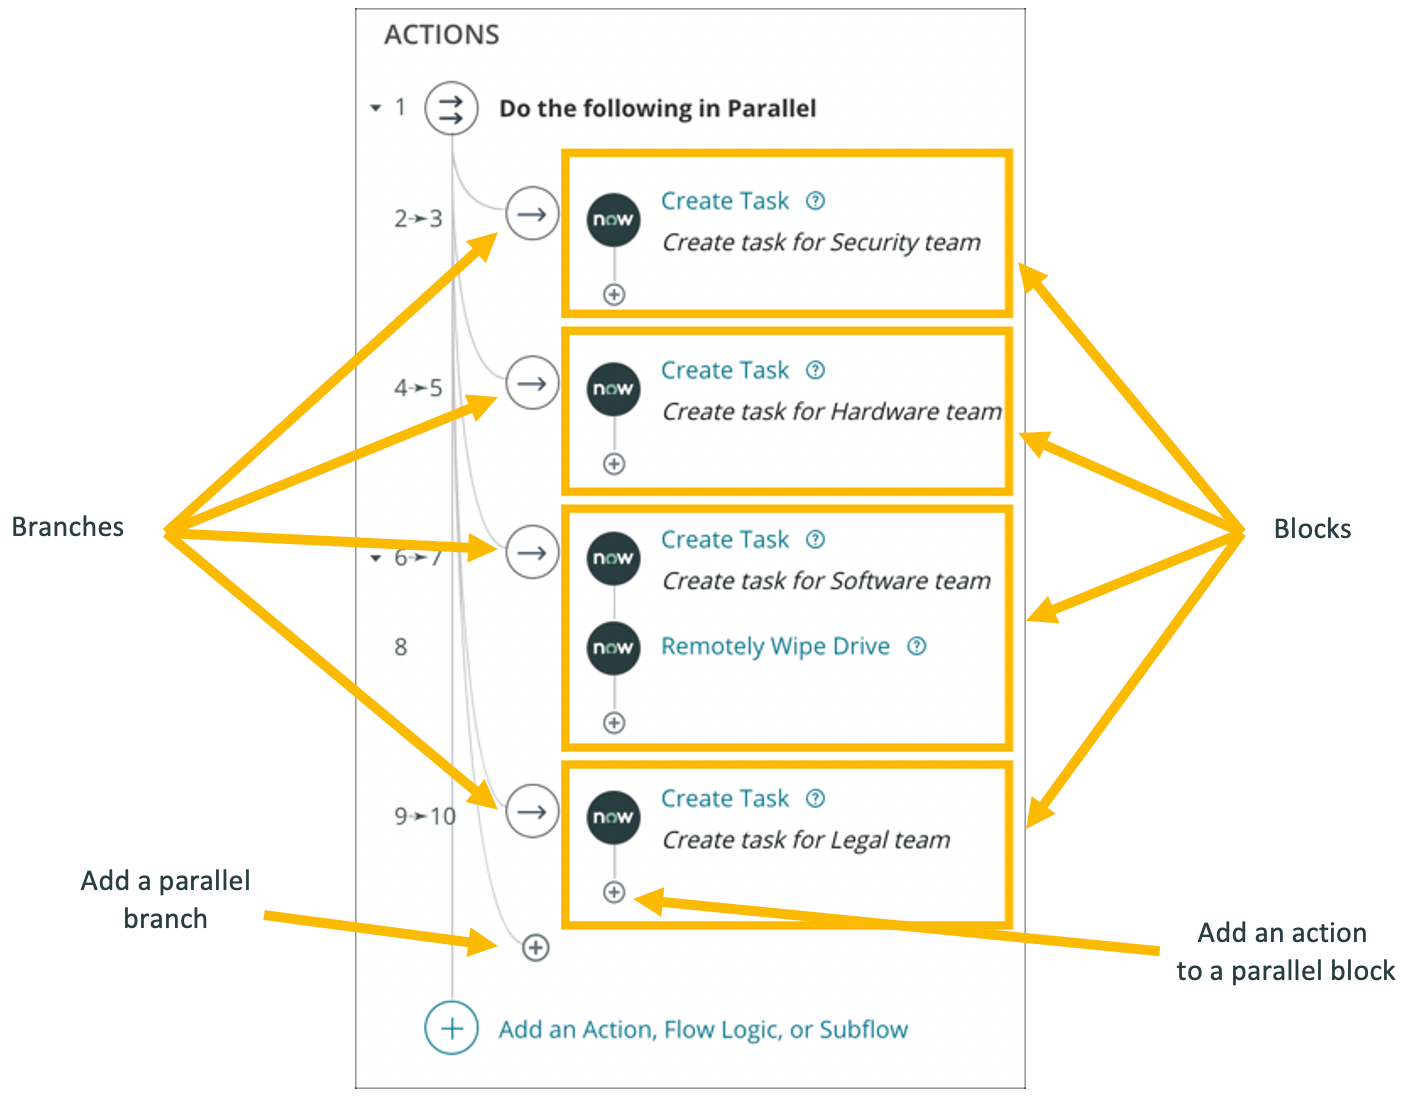Click the now logo beside Create task for Security team
The image size is (1404, 1104).
613,220
